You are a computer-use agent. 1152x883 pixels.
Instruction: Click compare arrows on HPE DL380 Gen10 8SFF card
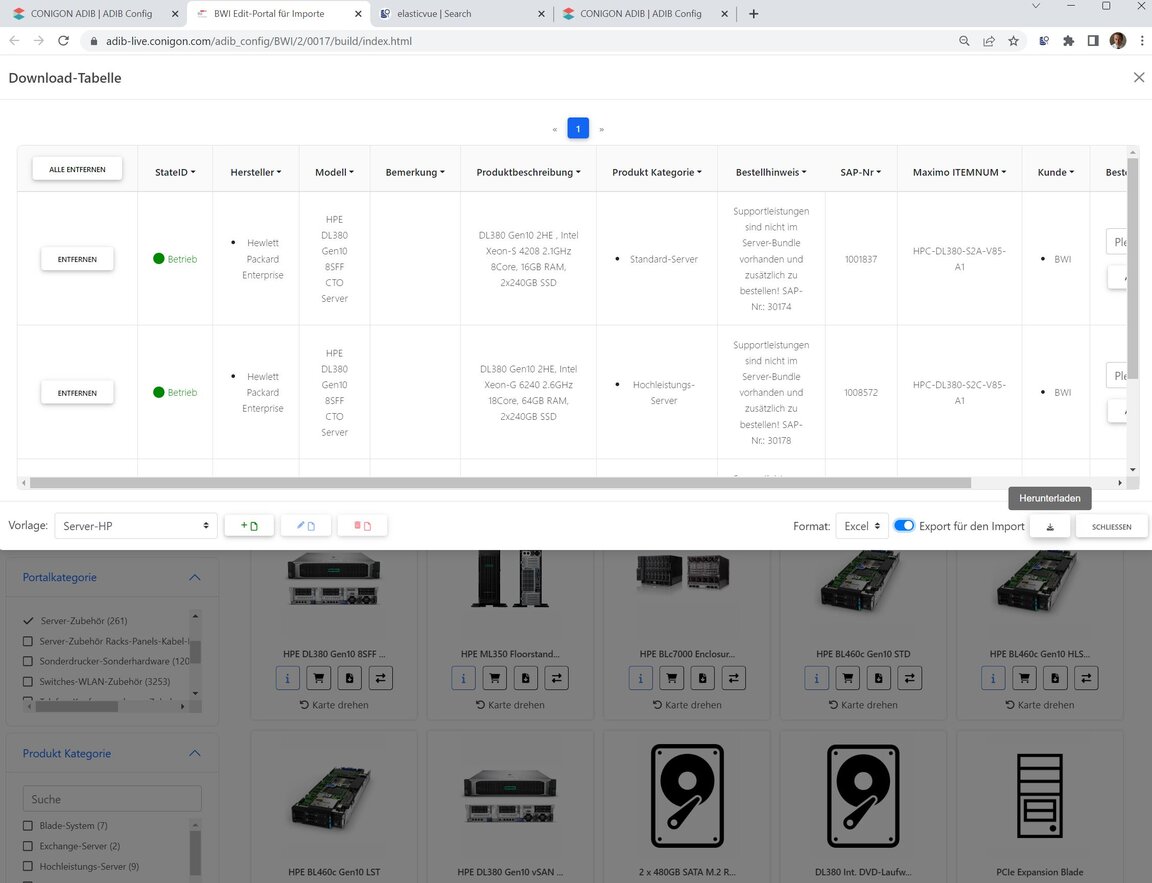click(381, 678)
